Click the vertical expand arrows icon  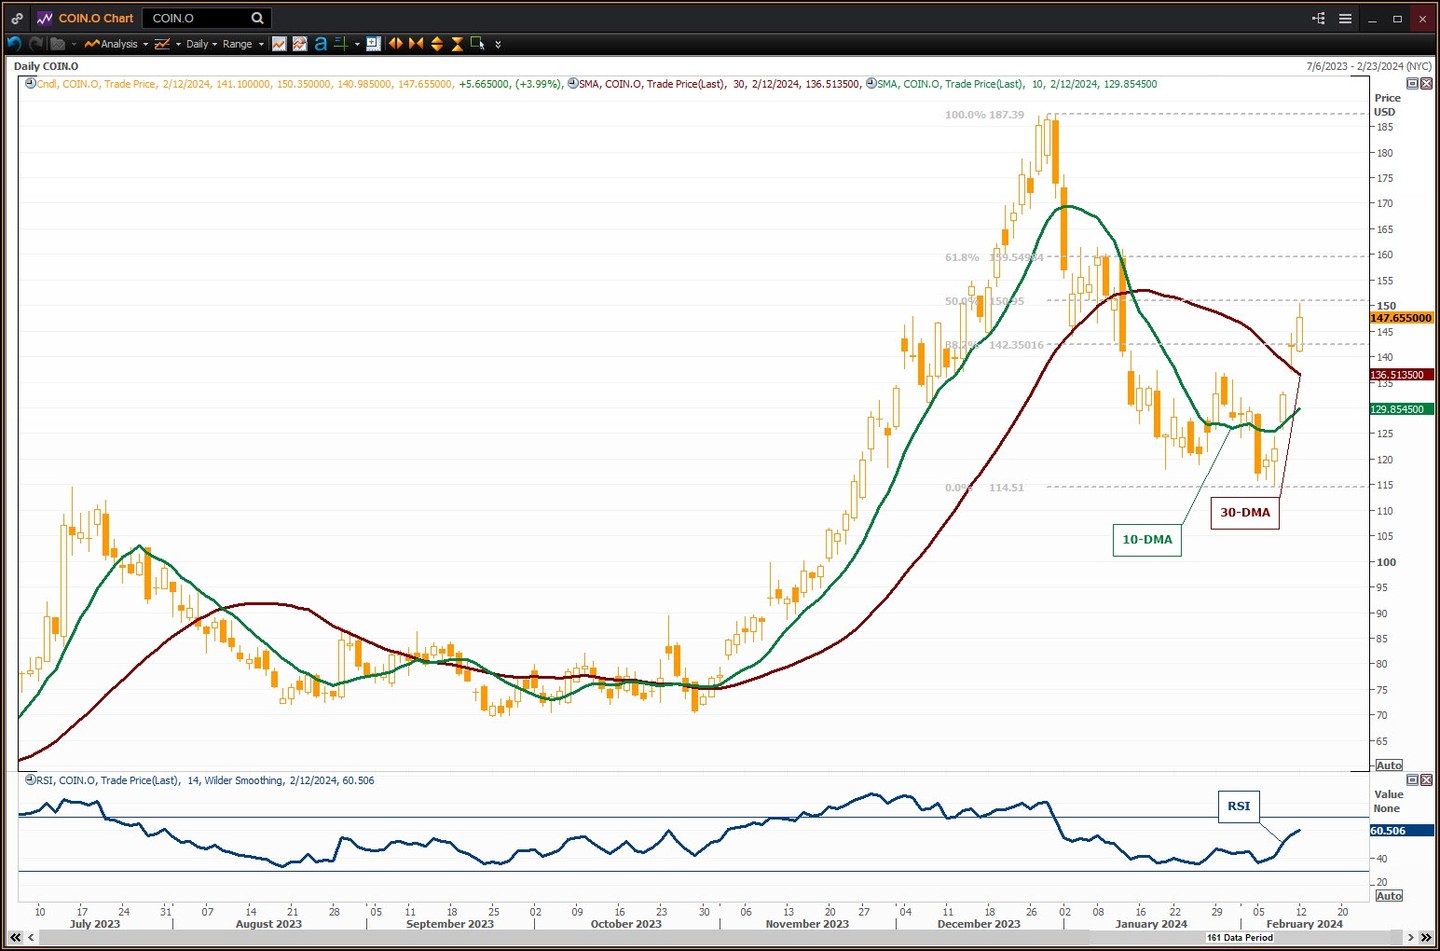coord(437,44)
